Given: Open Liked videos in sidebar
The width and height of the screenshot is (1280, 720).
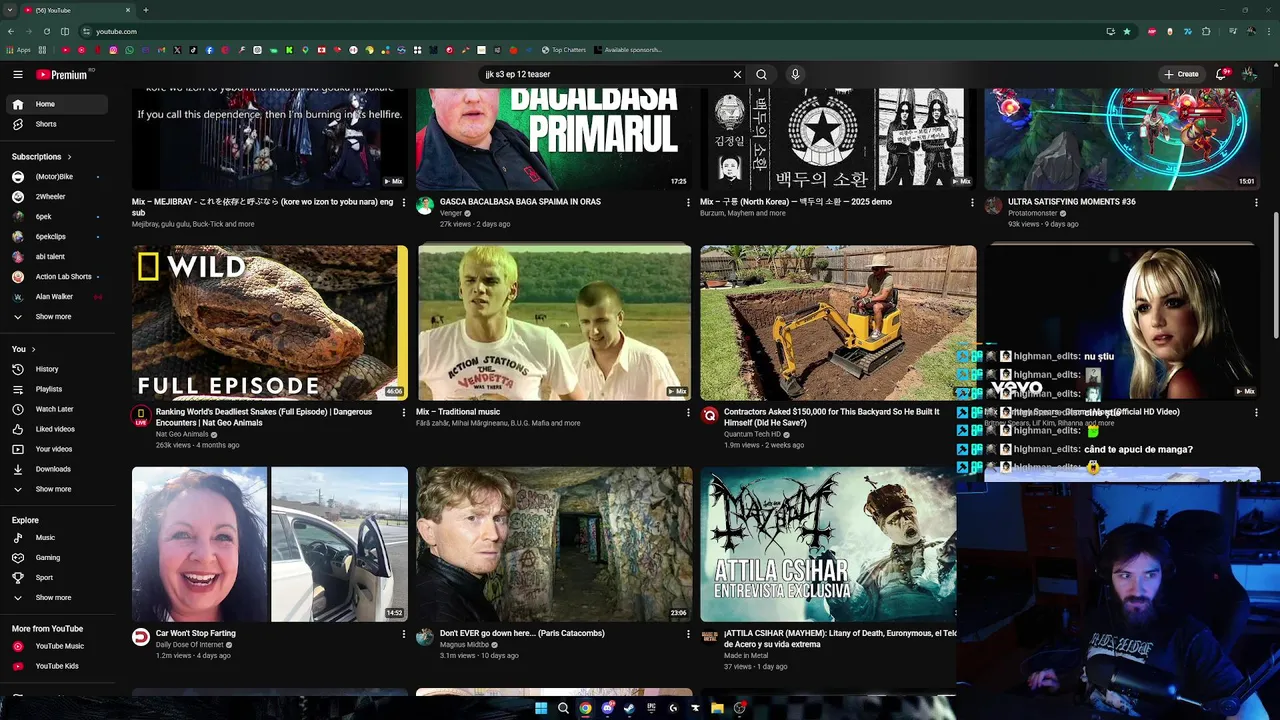Looking at the screenshot, I should (x=58, y=429).
